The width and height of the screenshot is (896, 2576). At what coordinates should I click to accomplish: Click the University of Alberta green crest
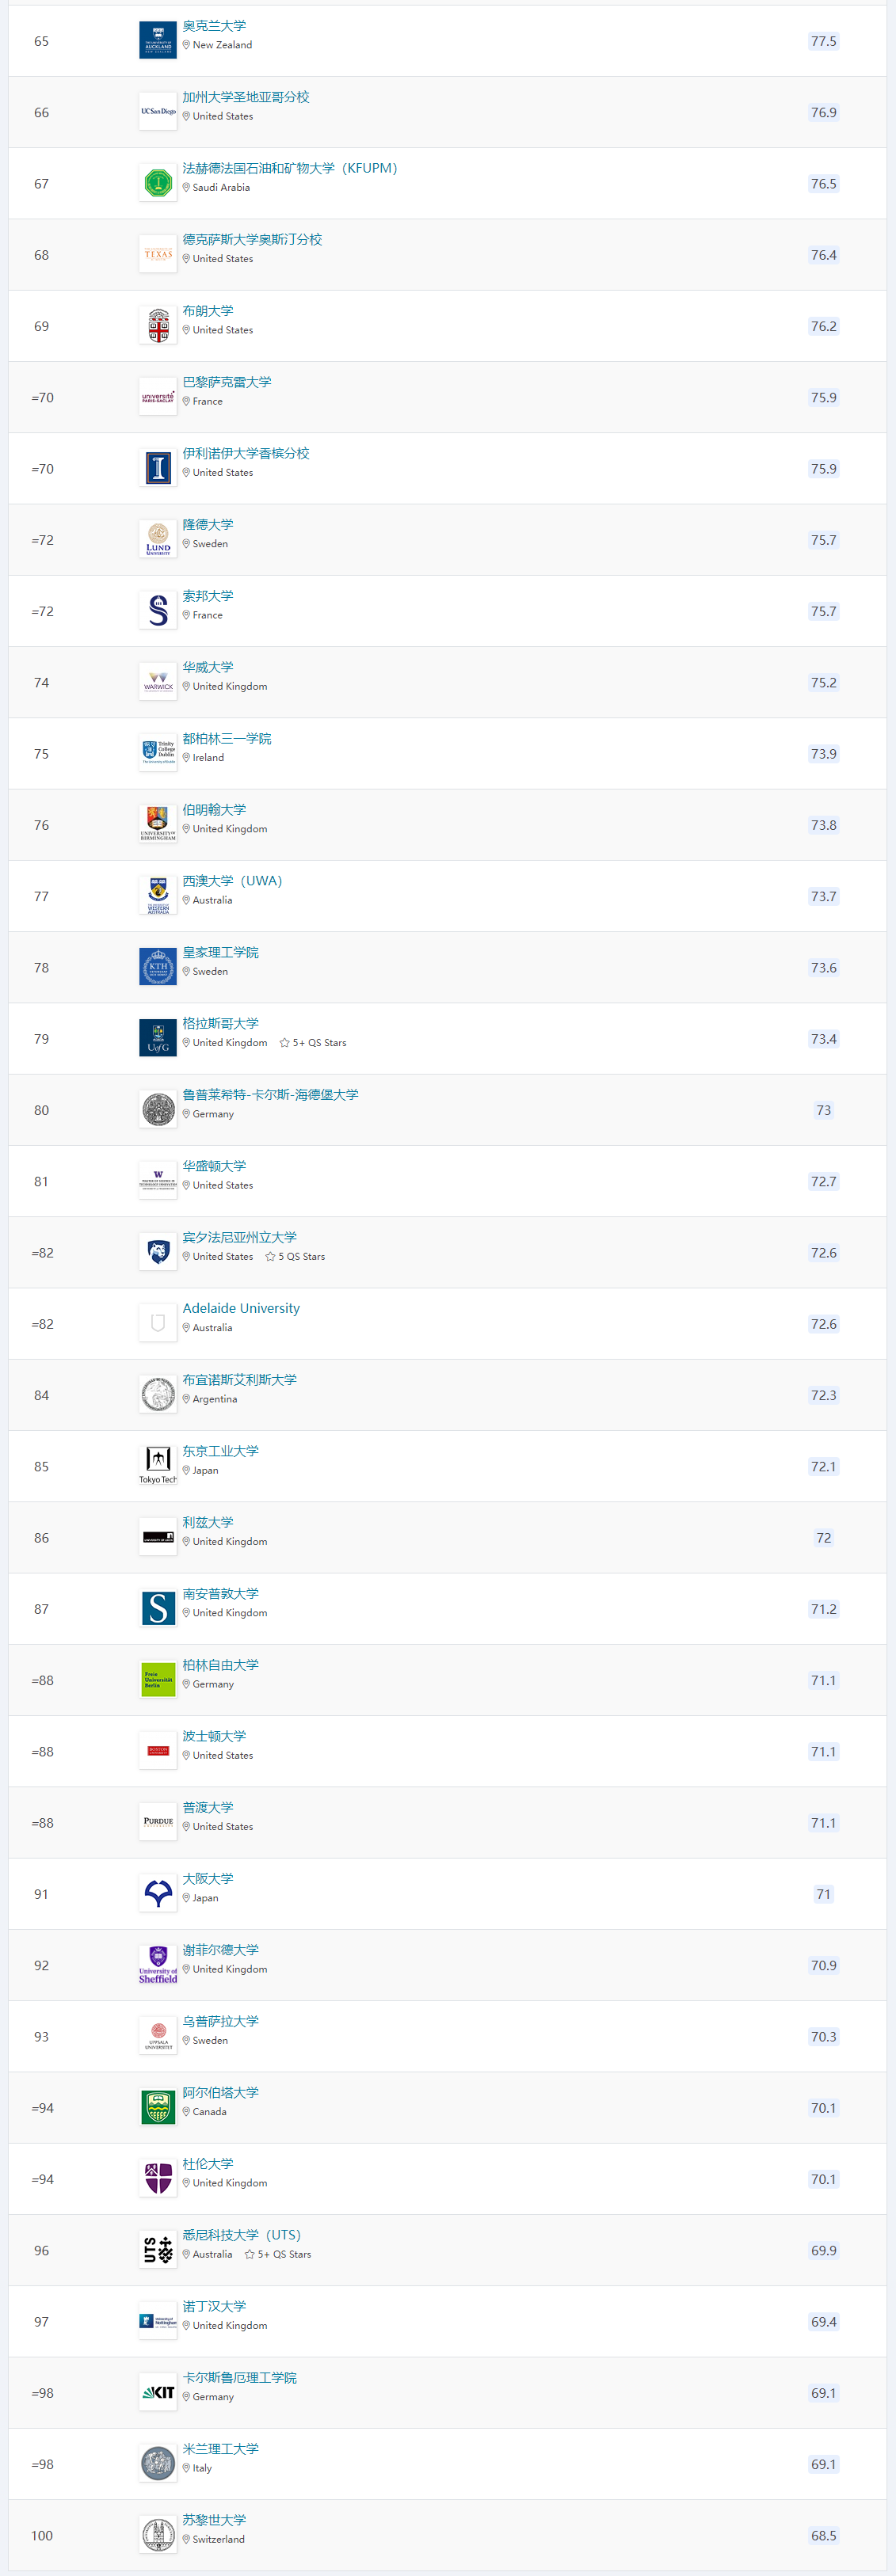158,2107
